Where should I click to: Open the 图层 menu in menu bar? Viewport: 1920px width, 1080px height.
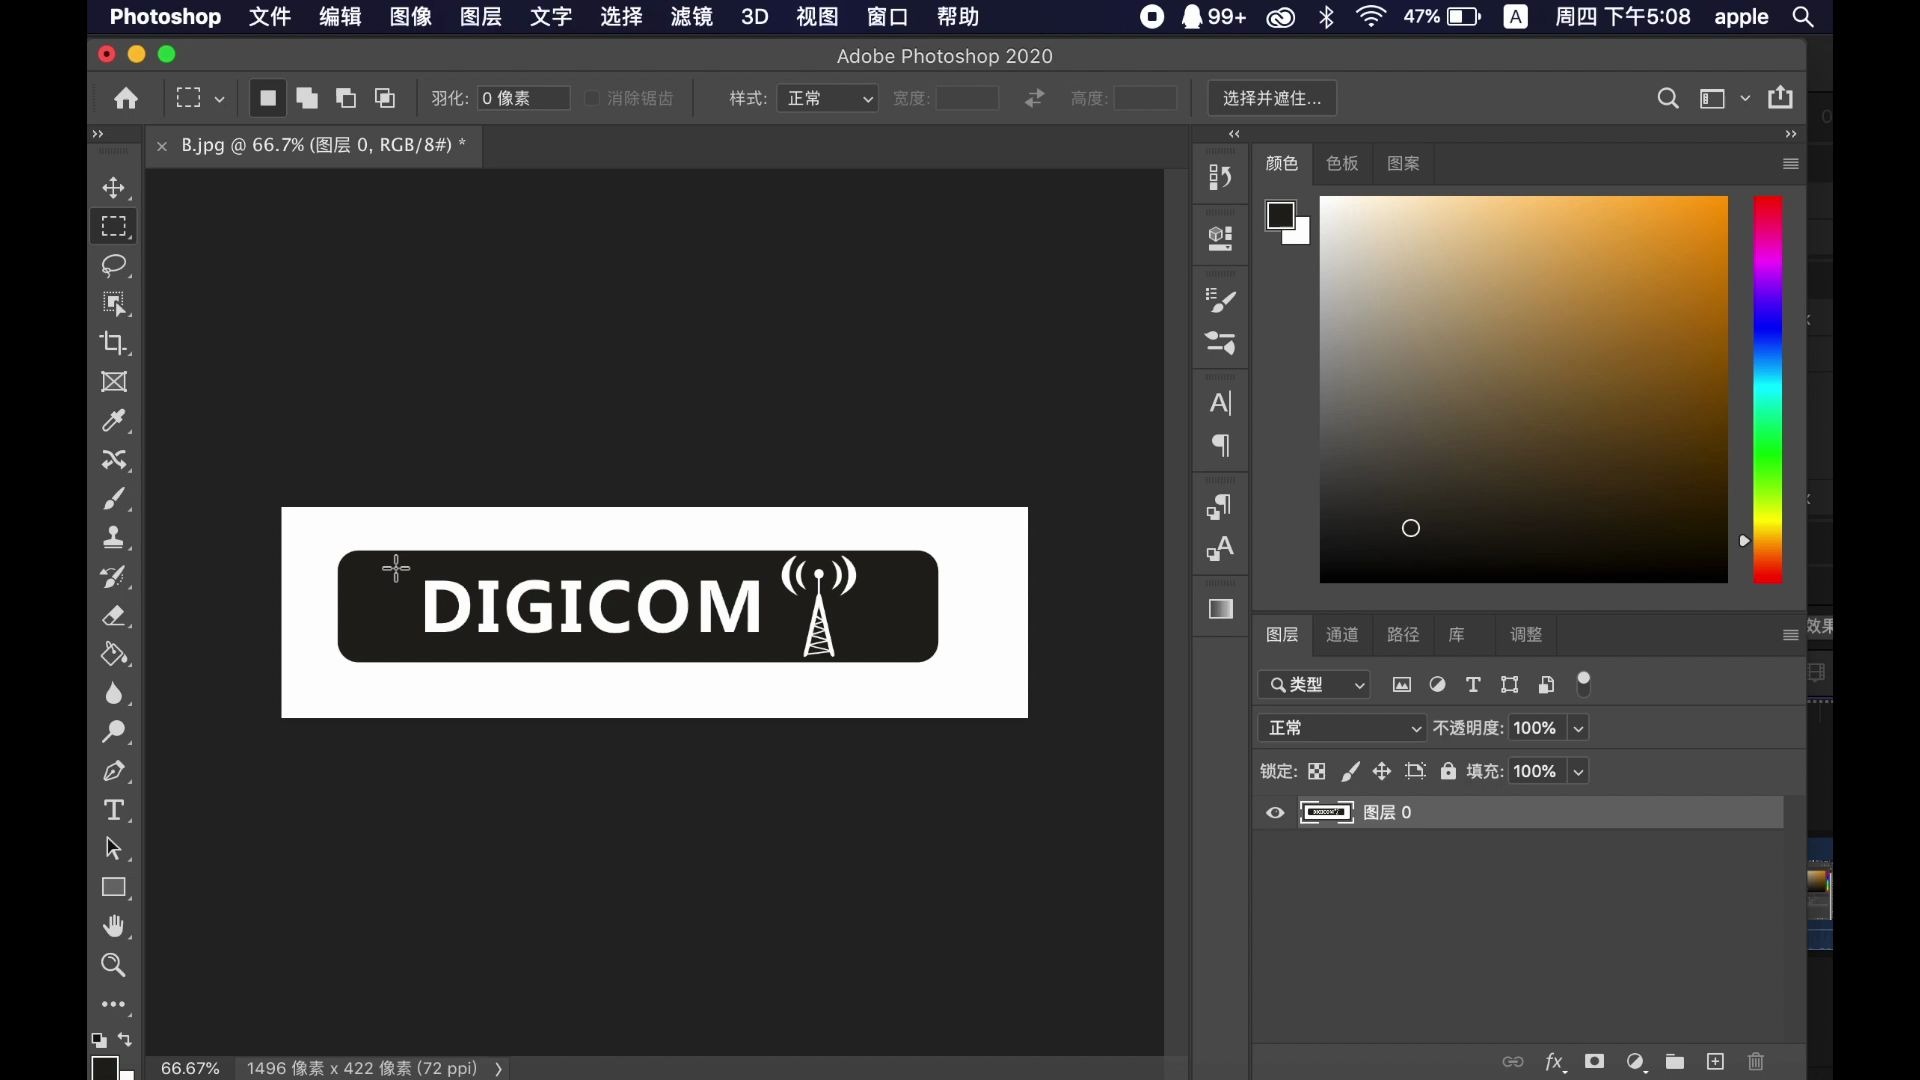[x=480, y=17]
